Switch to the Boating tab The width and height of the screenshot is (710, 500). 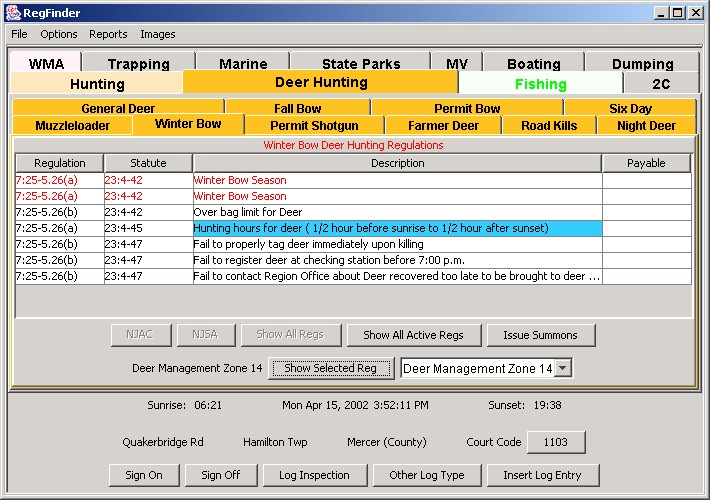coord(534,63)
